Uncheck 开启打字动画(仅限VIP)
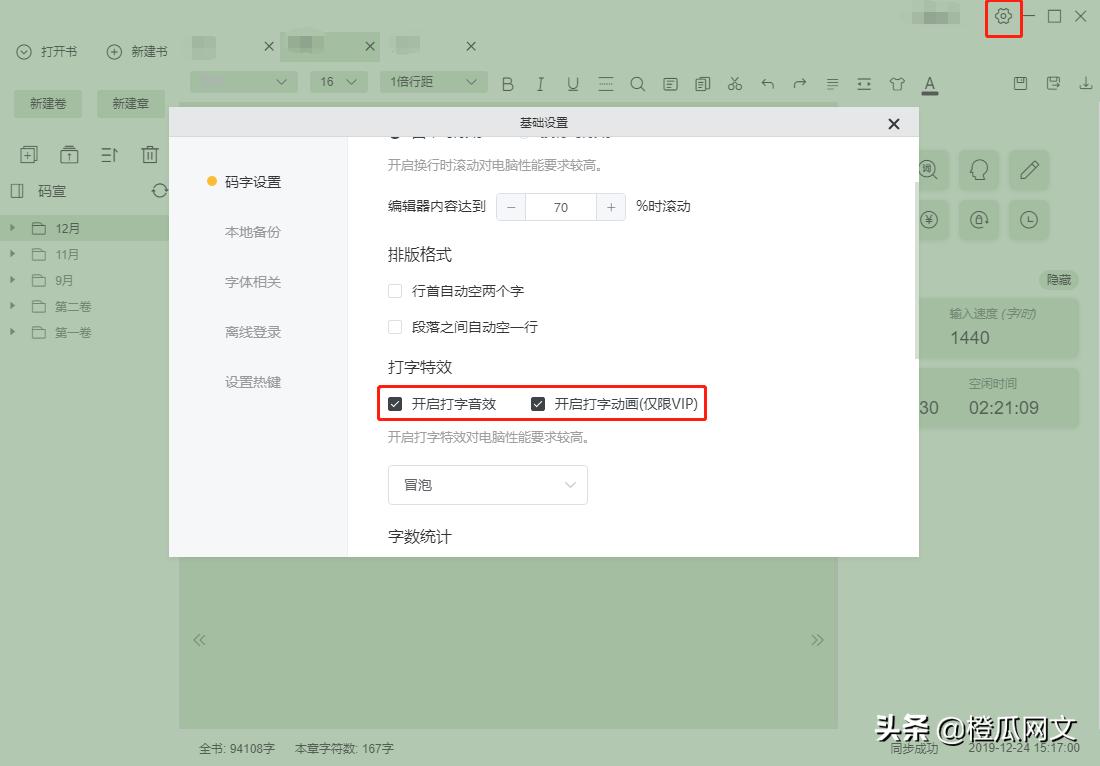 coord(537,404)
